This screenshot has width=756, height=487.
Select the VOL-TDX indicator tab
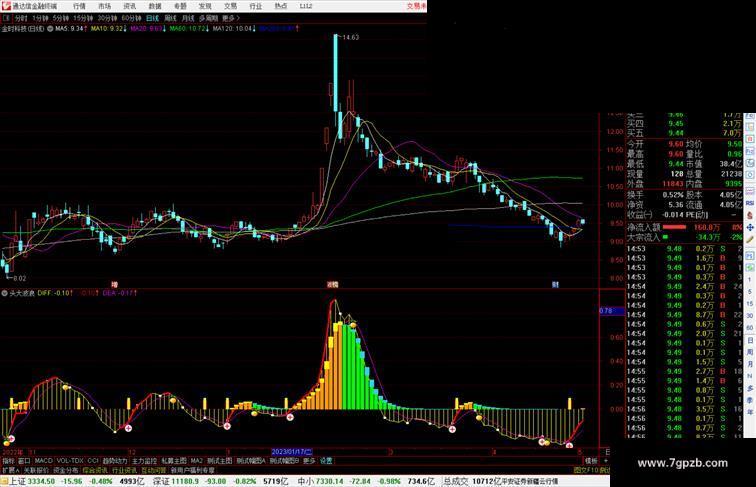point(70,461)
